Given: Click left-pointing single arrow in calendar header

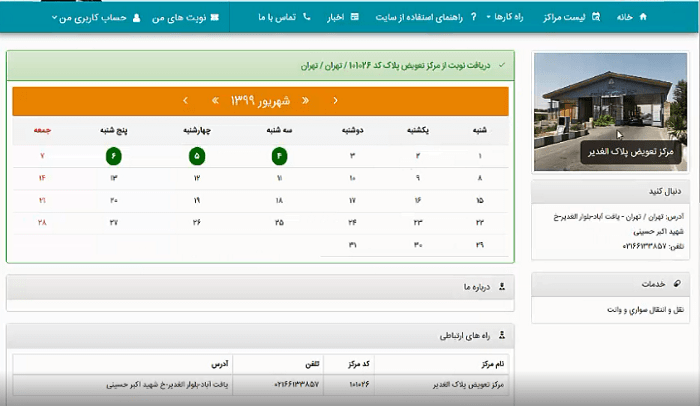Looking at the screenshot, I should (x=186, y=101).
